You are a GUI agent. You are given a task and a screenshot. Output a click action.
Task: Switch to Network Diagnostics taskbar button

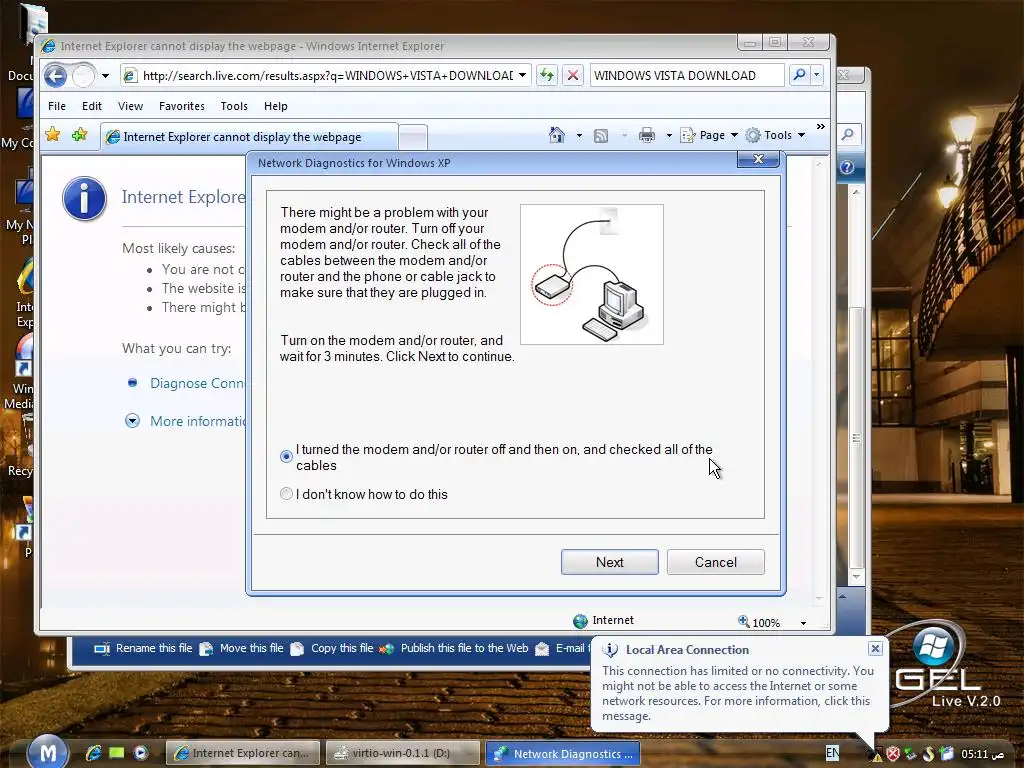pos(563,753)
